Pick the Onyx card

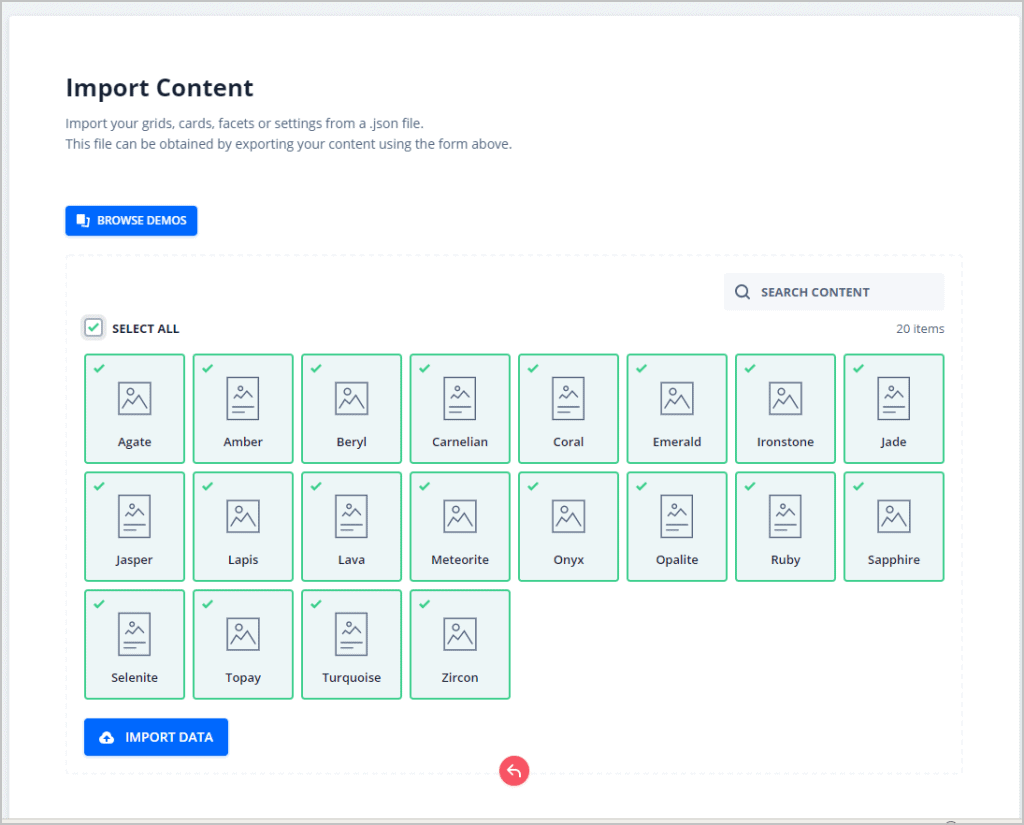click(568, 527)
